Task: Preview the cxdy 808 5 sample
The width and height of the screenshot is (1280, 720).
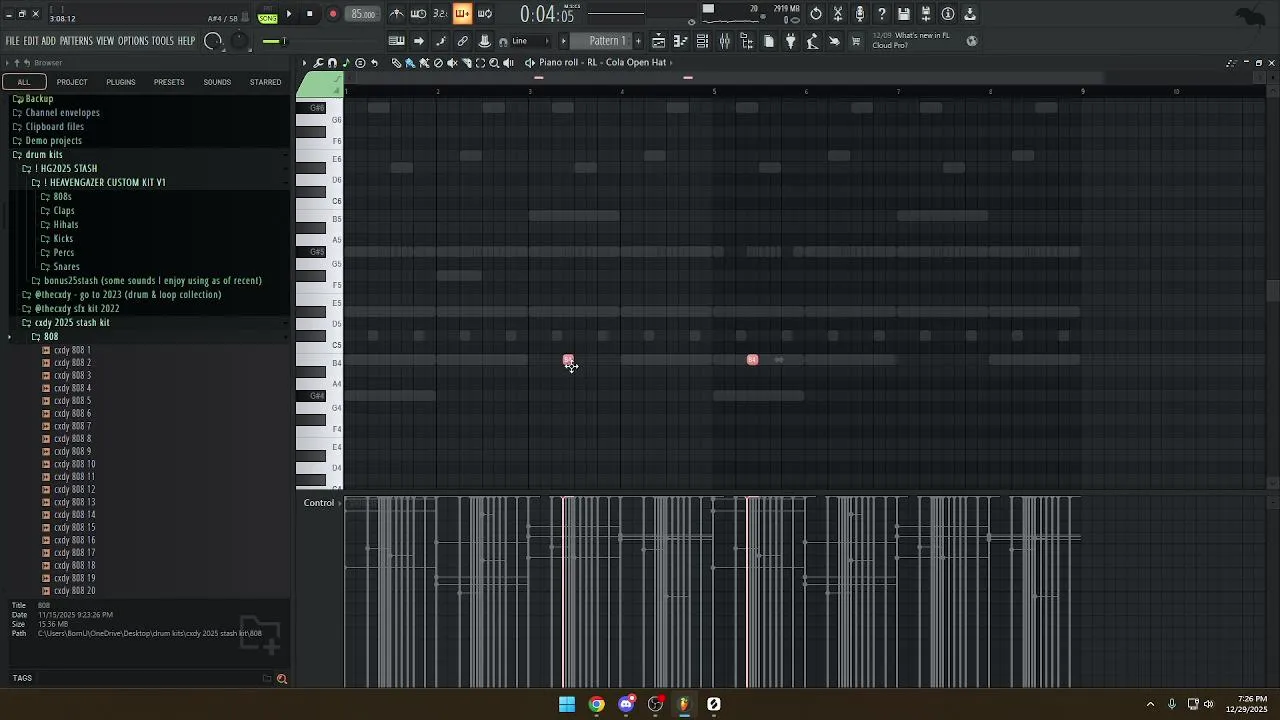Action: (66, 401)
